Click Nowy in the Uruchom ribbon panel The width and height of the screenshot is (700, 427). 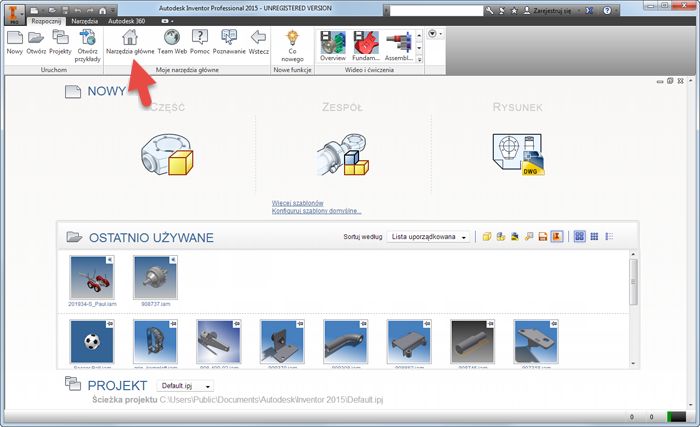tap(15, 43)
